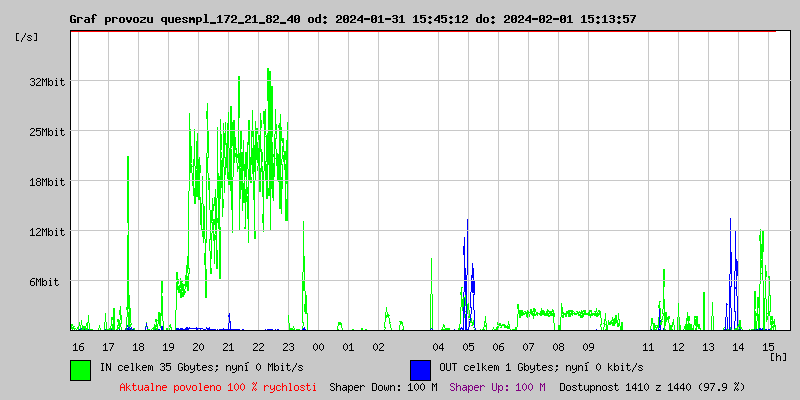Click the 25Mbit y-axis label
The image size is (800, 400).
click(x=47, y=132)
